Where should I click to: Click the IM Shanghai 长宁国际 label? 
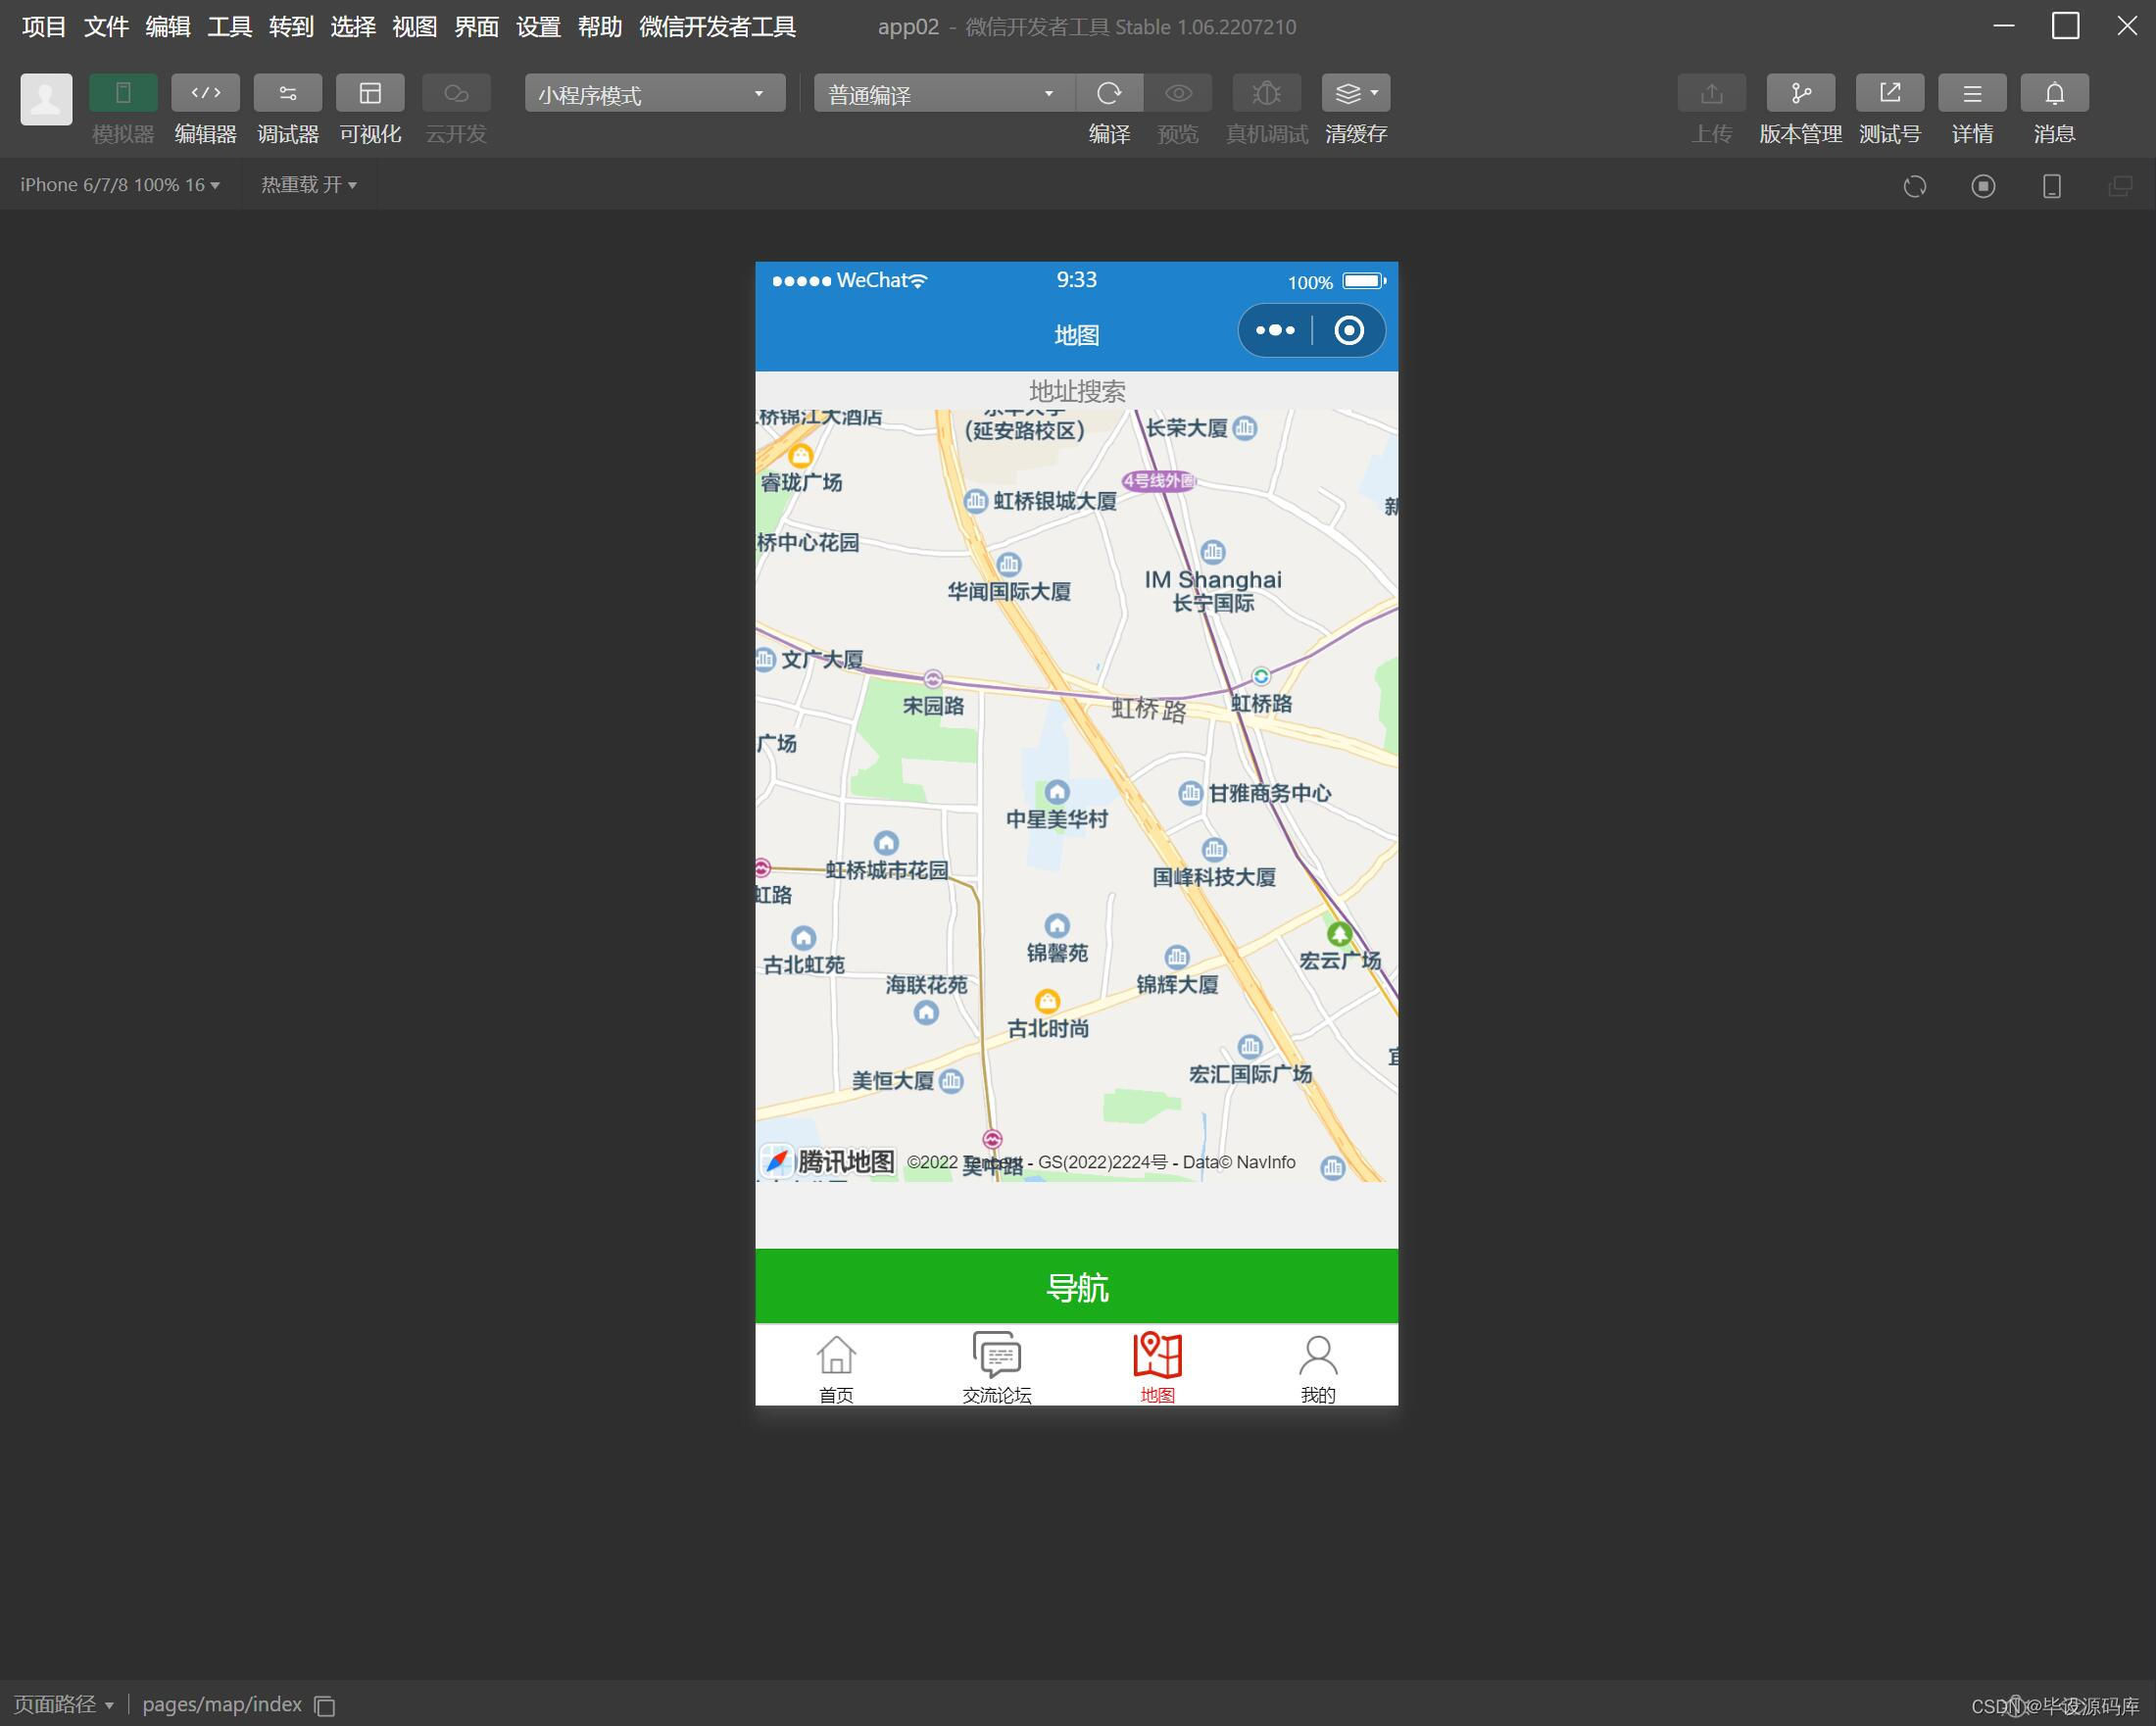1213,591
